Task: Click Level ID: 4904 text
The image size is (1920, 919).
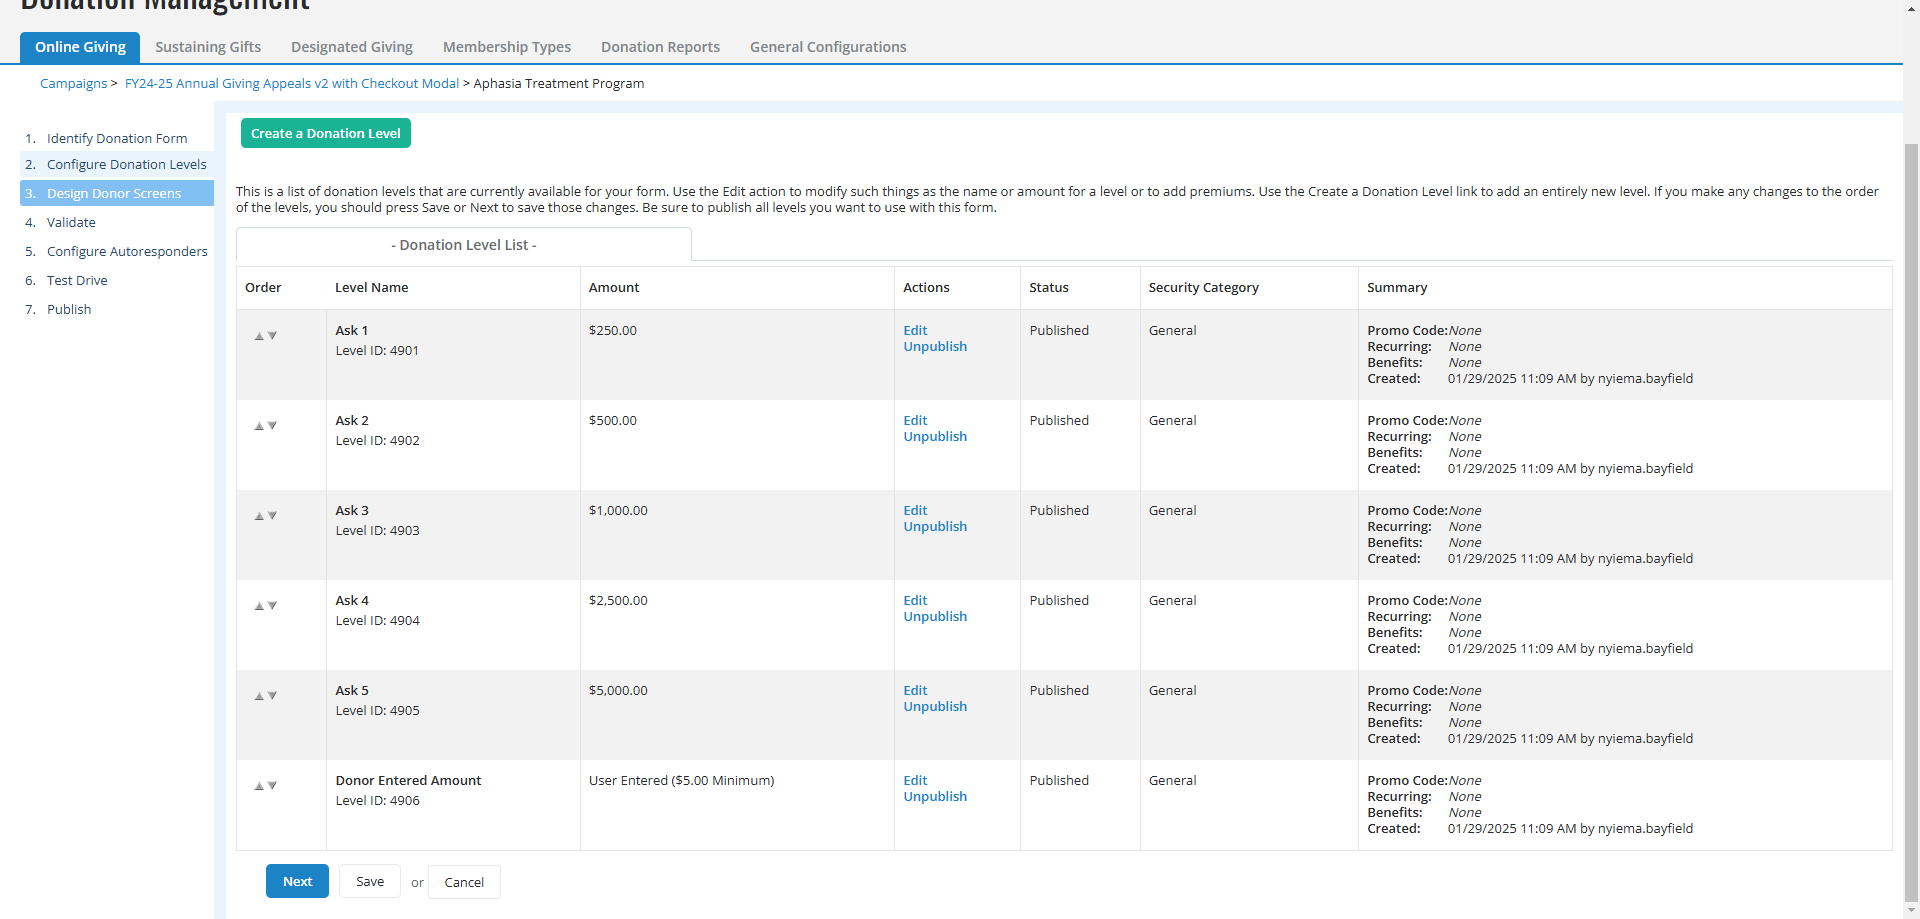Action: coord(377,620)
